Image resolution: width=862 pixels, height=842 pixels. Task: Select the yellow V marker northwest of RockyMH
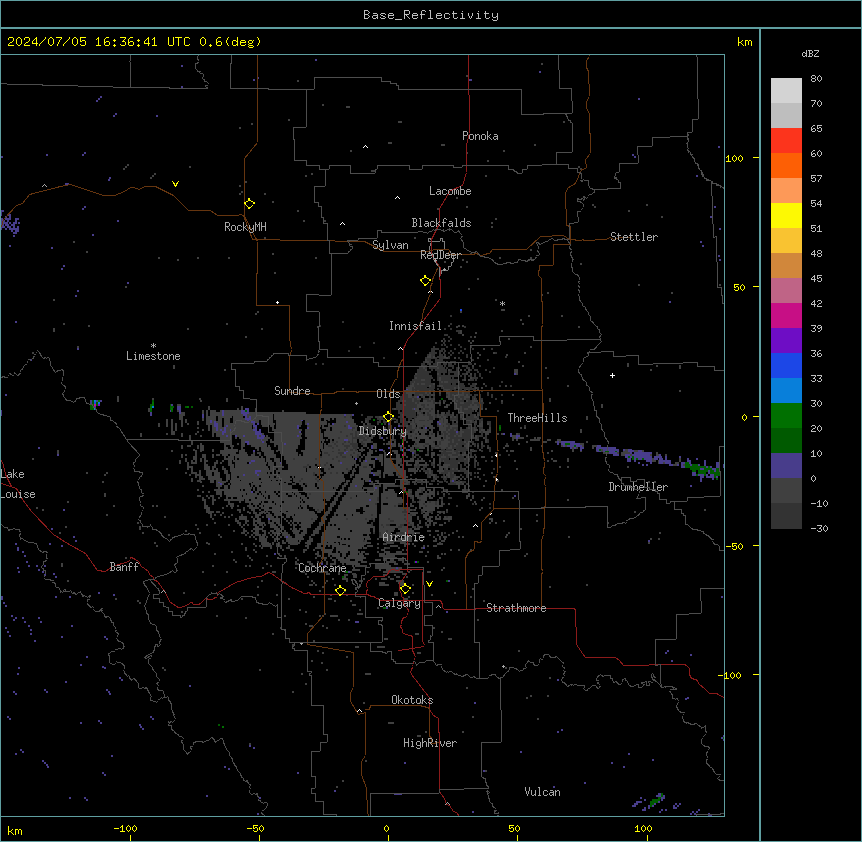(175, 184)
